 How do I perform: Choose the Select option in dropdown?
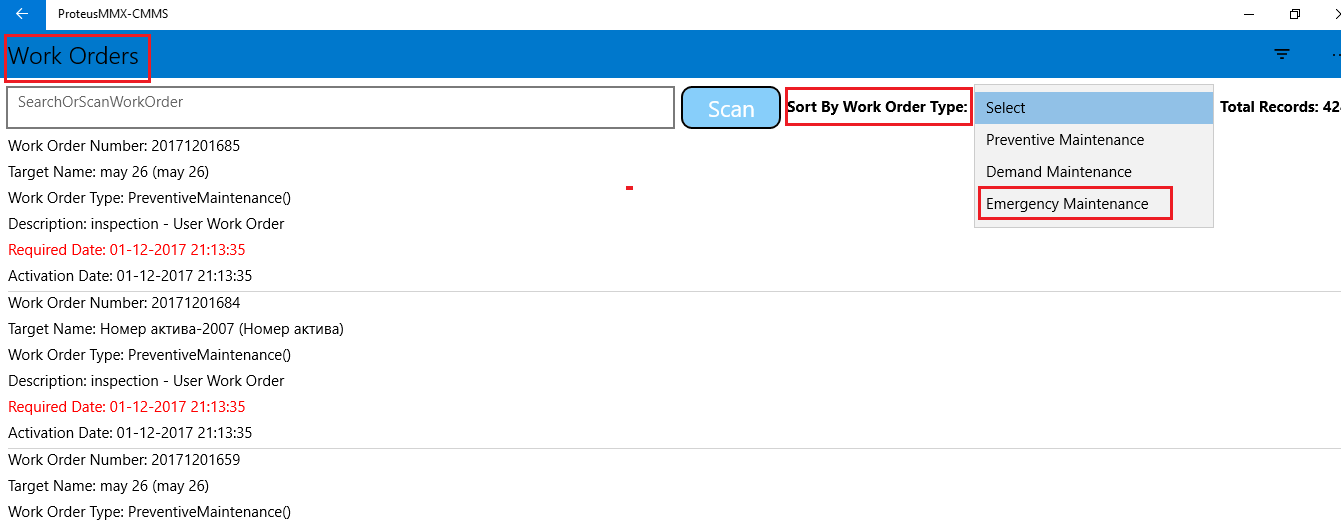pyautogui.click(x=1094, y=108)
